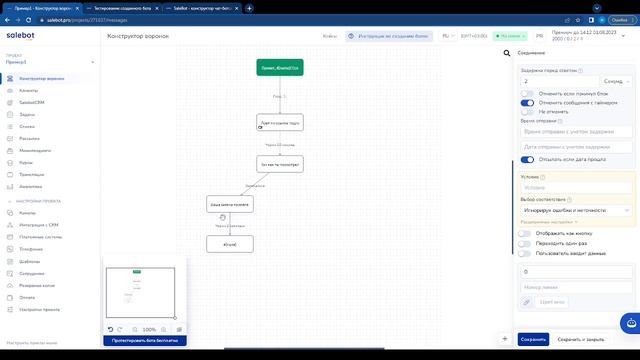Expand Расширенные настройки section

[549, 222]
